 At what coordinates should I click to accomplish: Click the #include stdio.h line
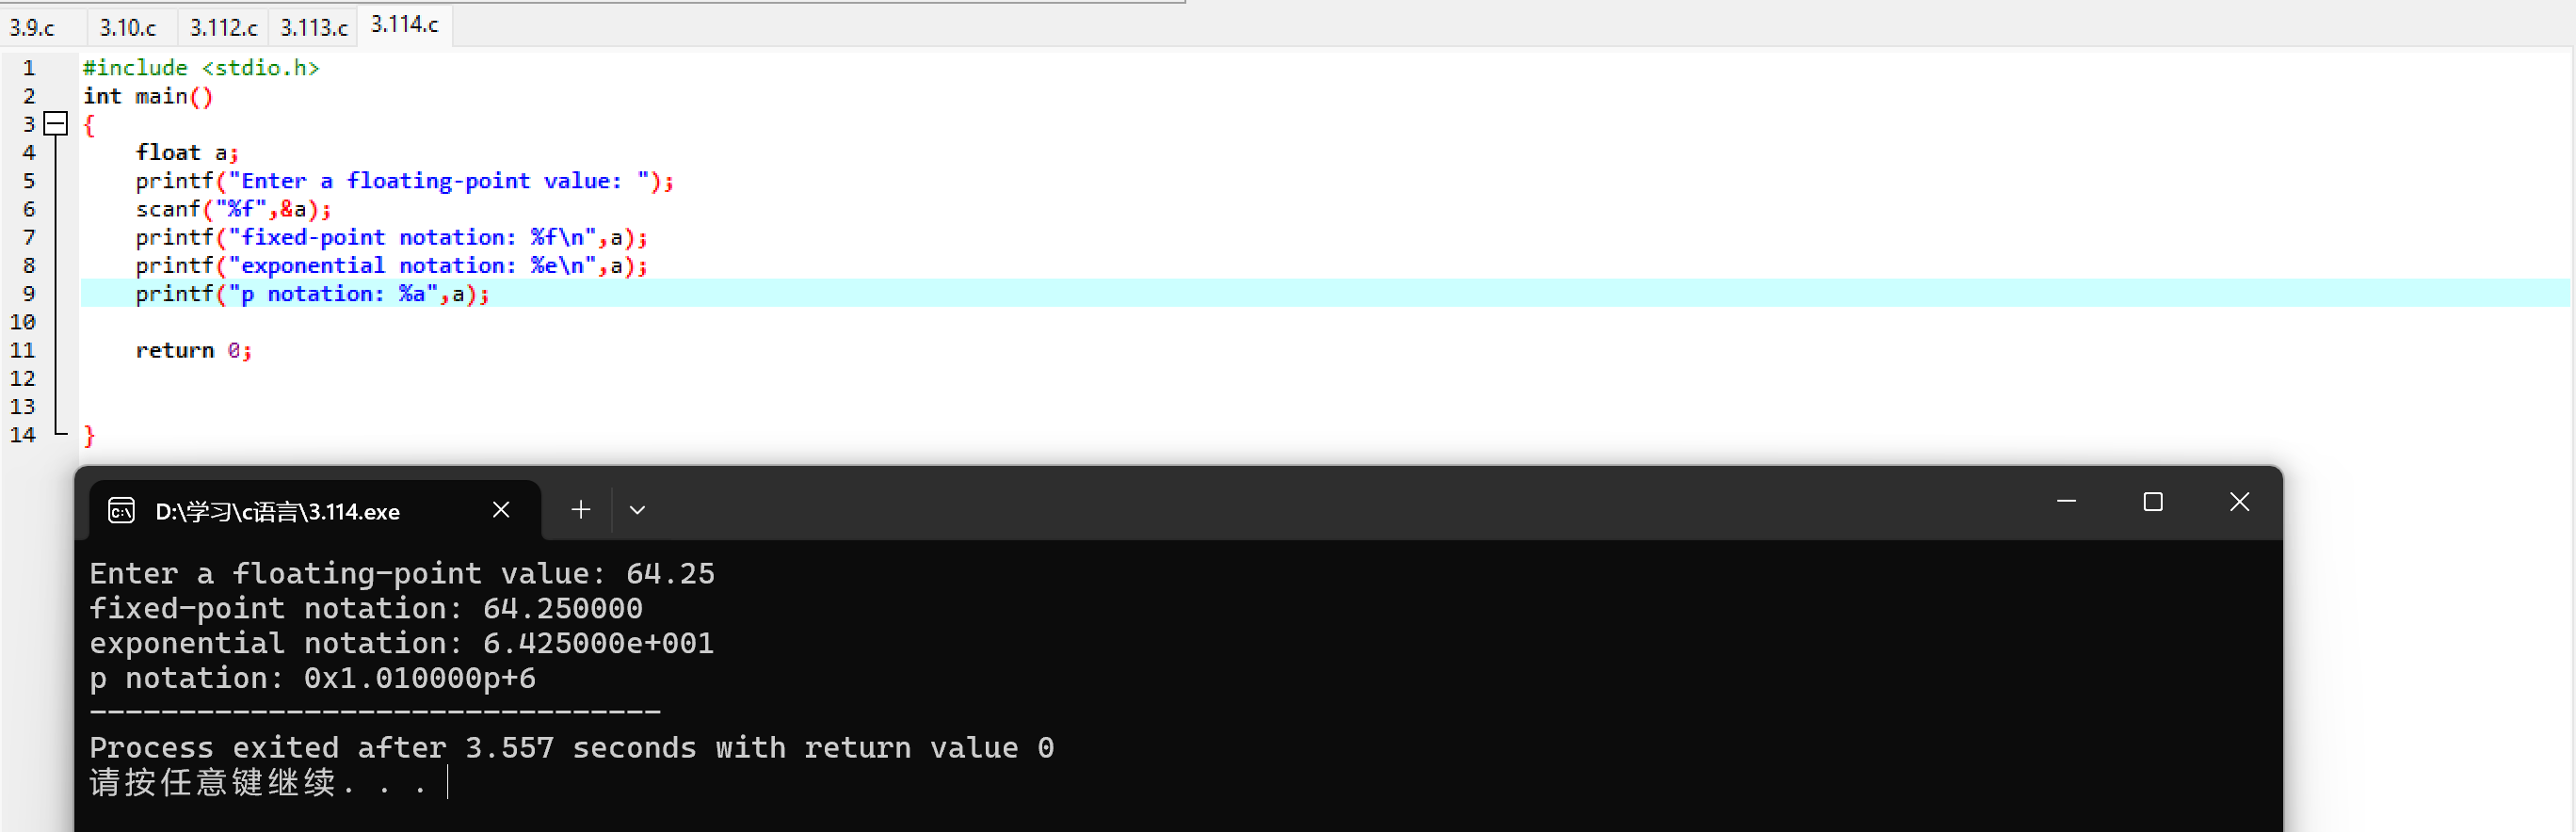point(201,68)
